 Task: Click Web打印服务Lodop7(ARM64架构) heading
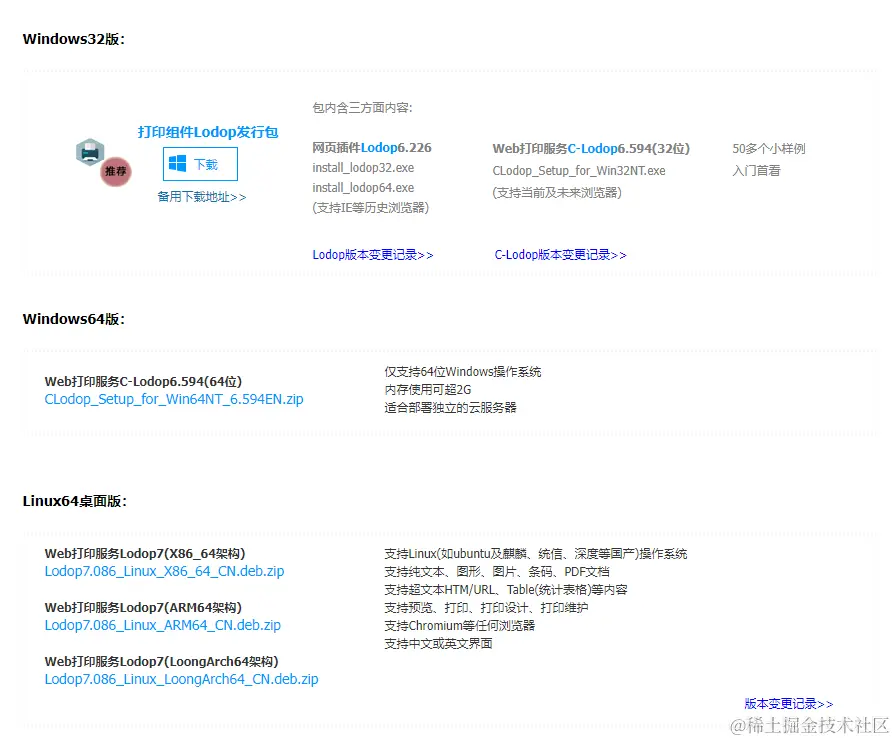coord(143,607)
